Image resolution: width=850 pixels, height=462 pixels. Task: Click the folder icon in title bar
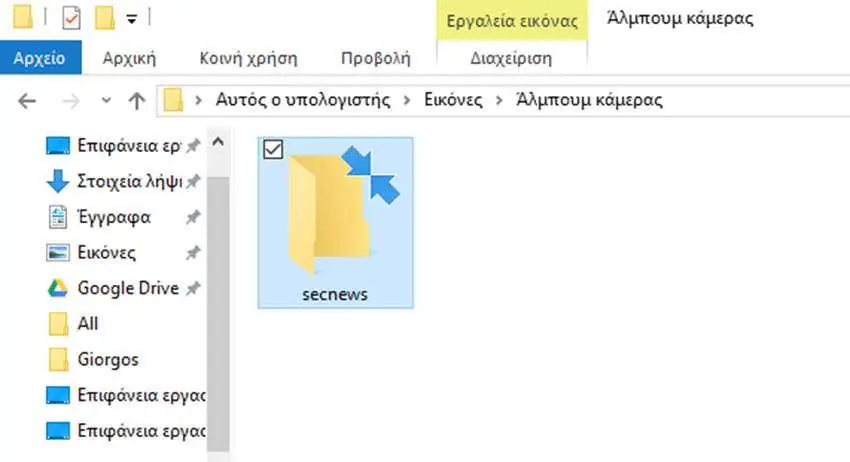click(x=23, y=17)
